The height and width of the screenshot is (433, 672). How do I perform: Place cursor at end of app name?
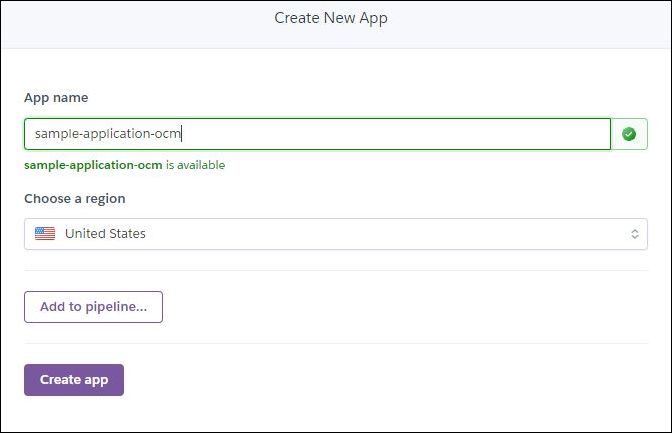pos(181,134)
